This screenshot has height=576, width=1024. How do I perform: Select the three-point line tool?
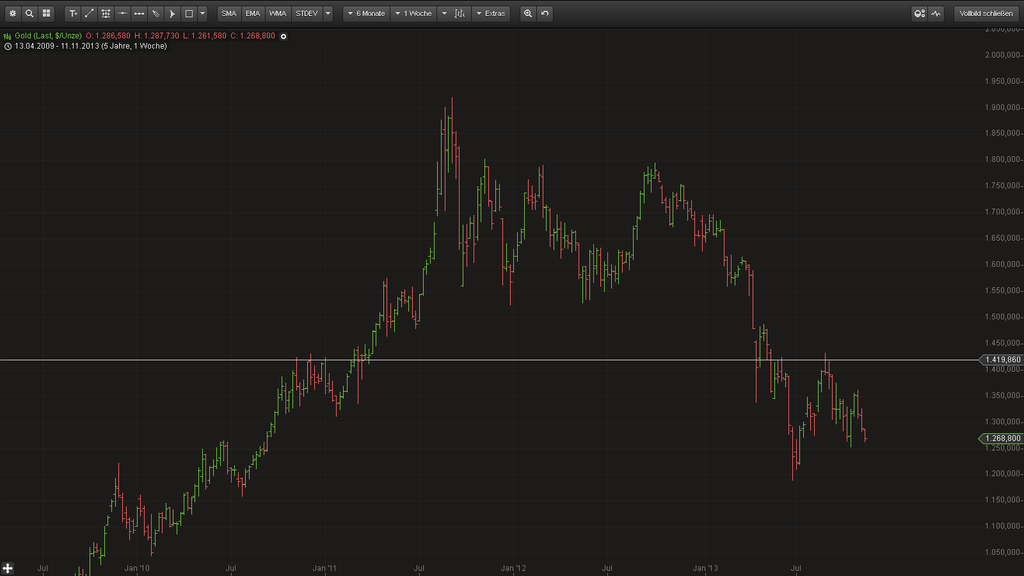click(x=139, y=13)
